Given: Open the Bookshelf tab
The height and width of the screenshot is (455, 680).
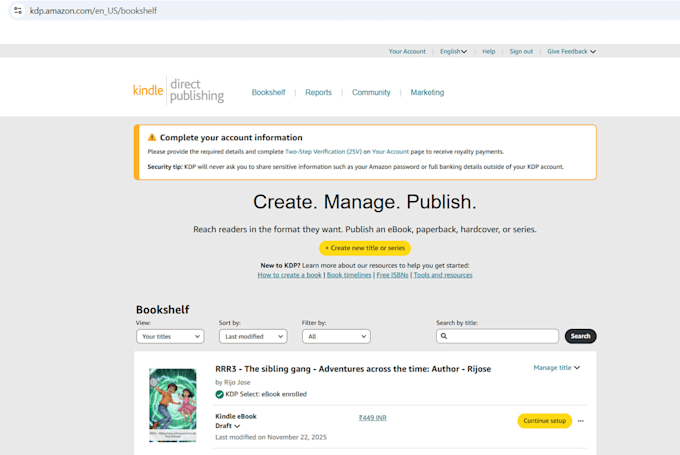Looking at the screenshot, I should [268, 92].
